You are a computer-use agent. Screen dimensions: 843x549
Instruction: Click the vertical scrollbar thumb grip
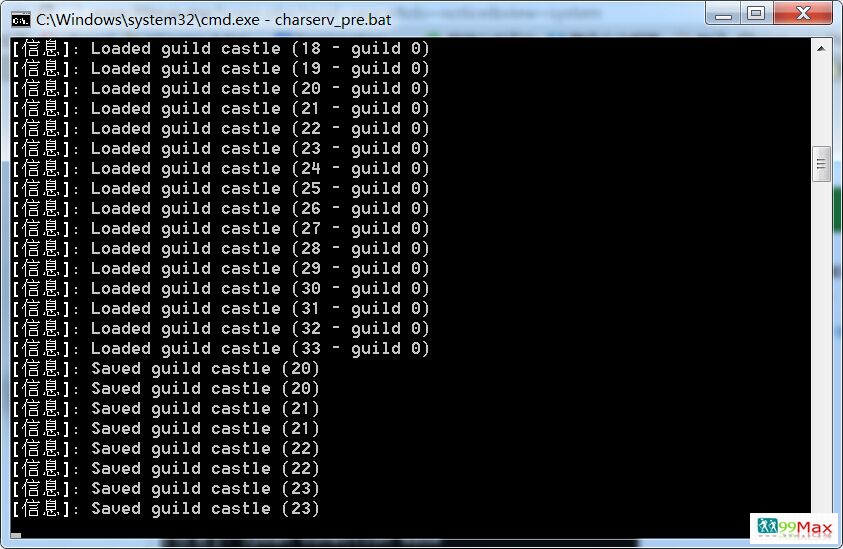pos(821,164)
